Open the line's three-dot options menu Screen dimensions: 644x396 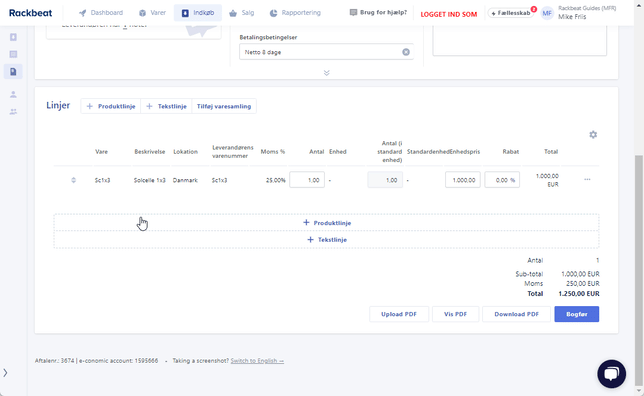(x=587, y=180)
